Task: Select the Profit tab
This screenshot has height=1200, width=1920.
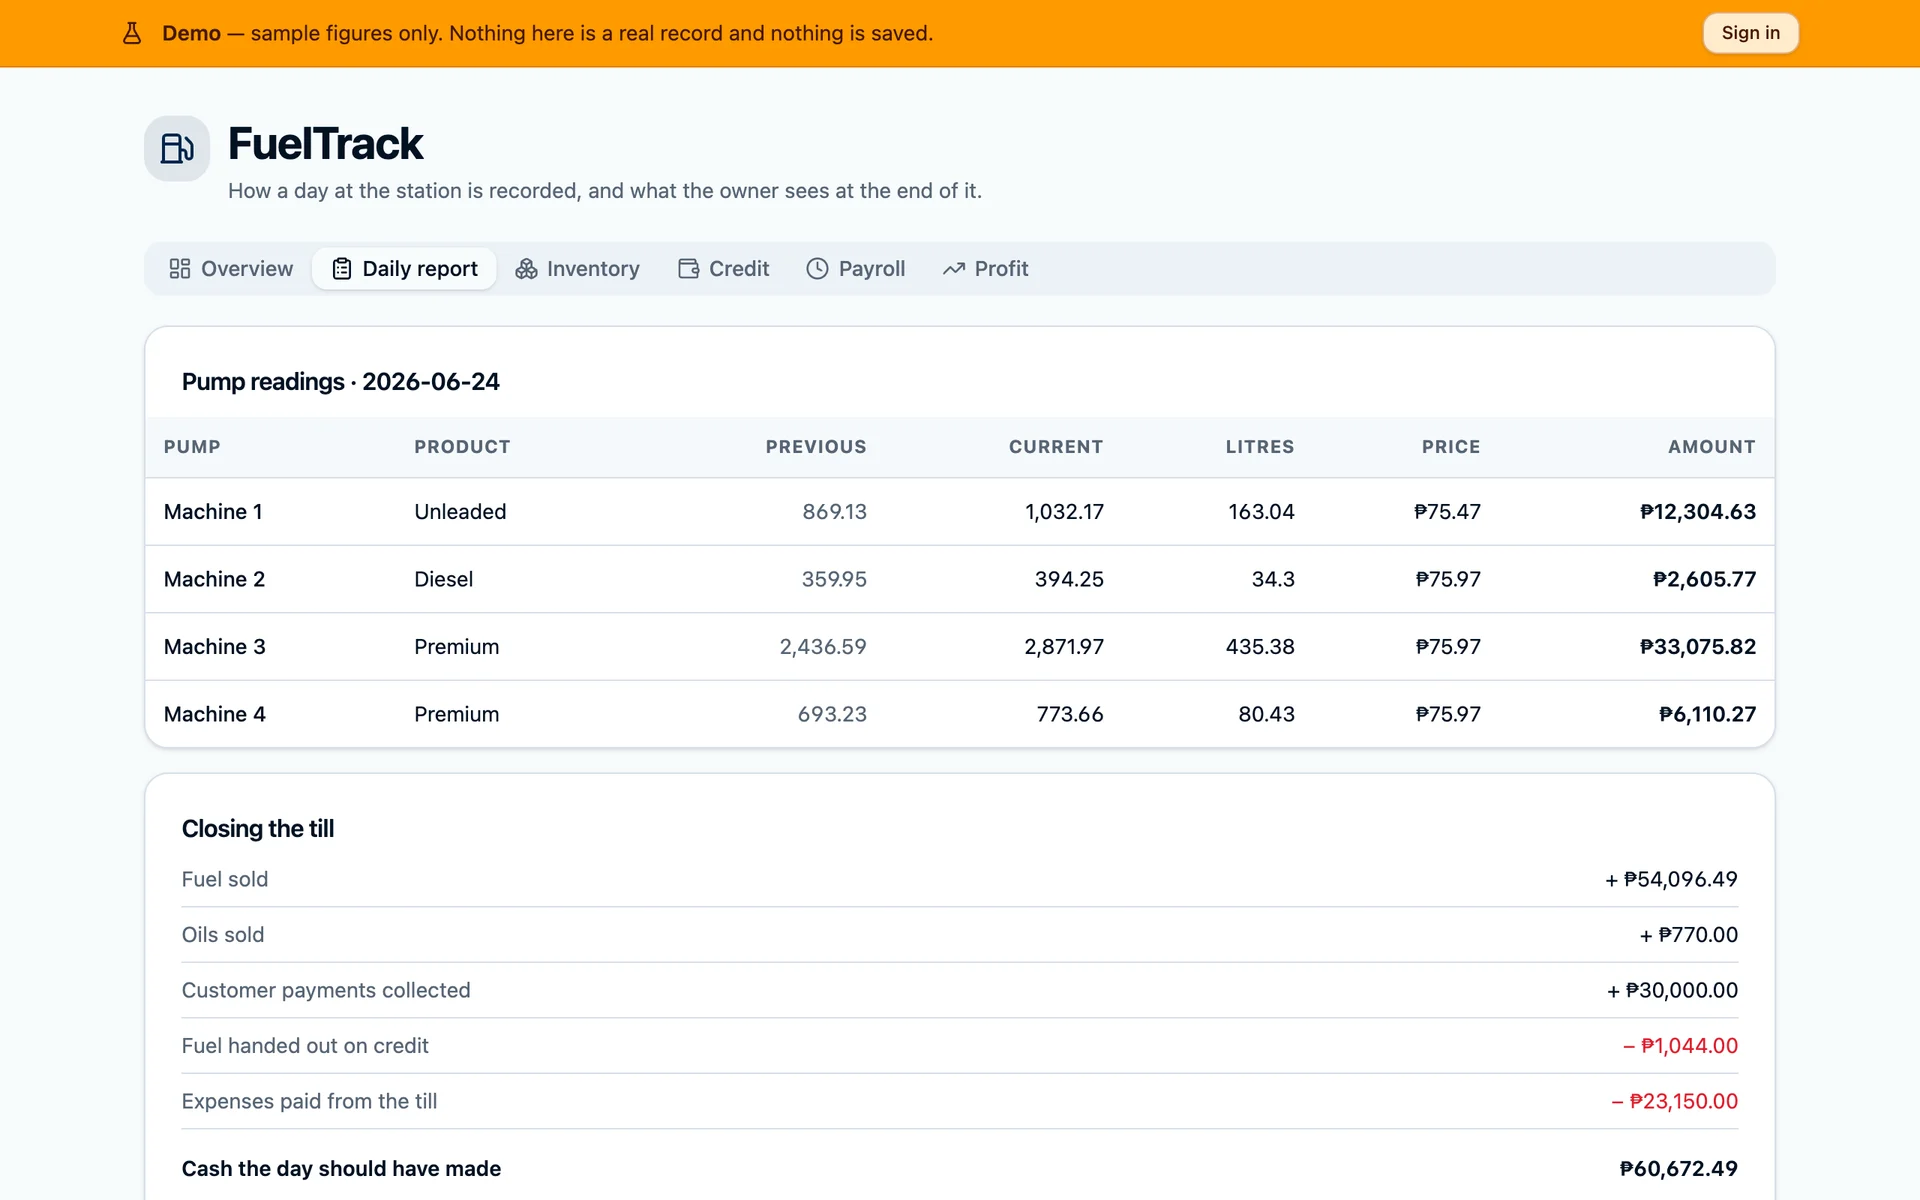Action: click(x=986, y=269)
